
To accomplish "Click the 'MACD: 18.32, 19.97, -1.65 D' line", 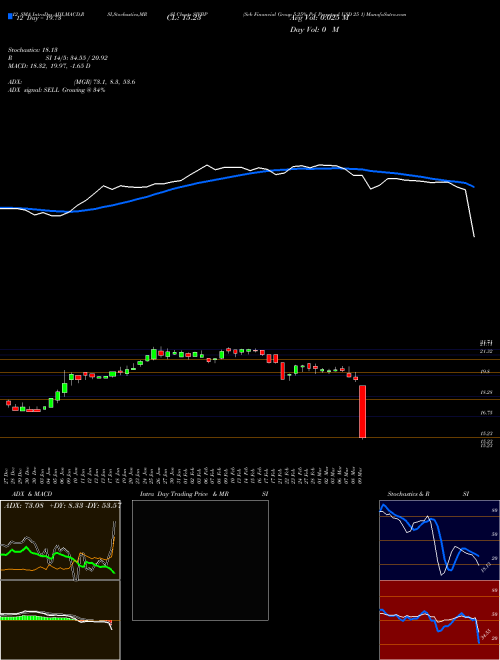I will pyautogui.click(x=49, y=66).
